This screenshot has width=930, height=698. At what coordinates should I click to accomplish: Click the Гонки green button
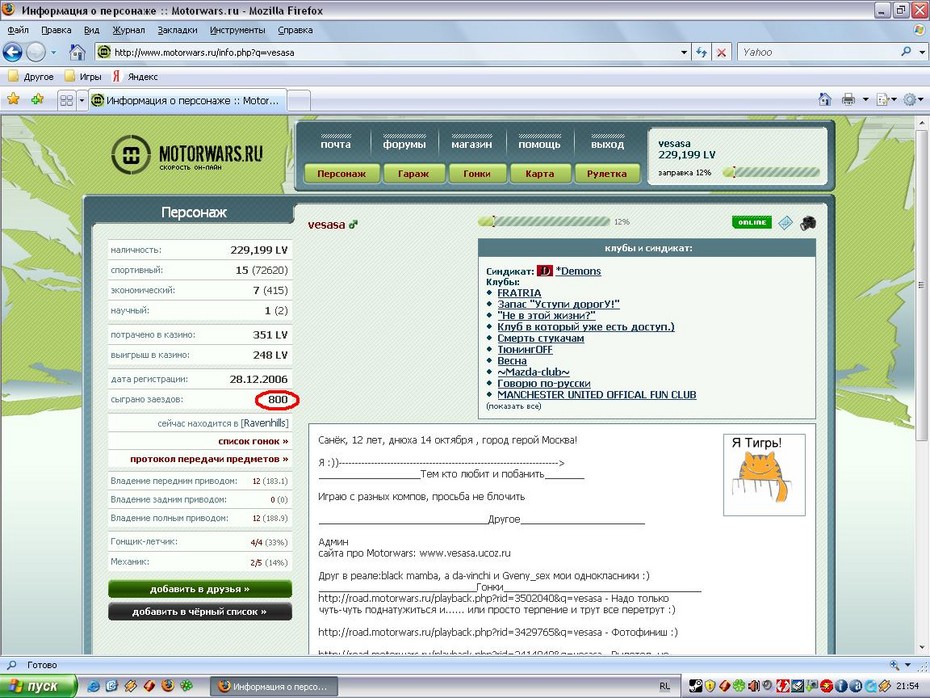[x=477, y=174]
